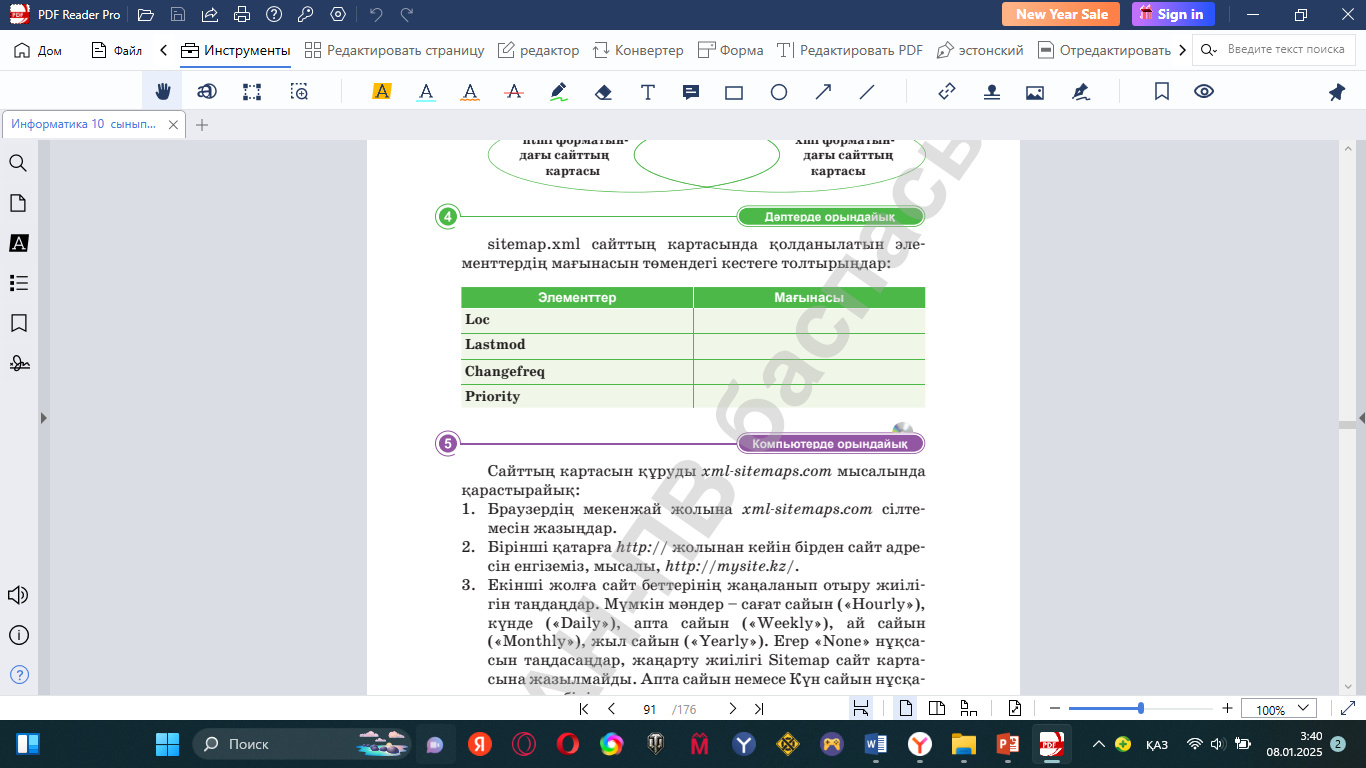This screenshot has height=768, width=1366.
Task: Insert a link annotation
Action: click(947, 92)
